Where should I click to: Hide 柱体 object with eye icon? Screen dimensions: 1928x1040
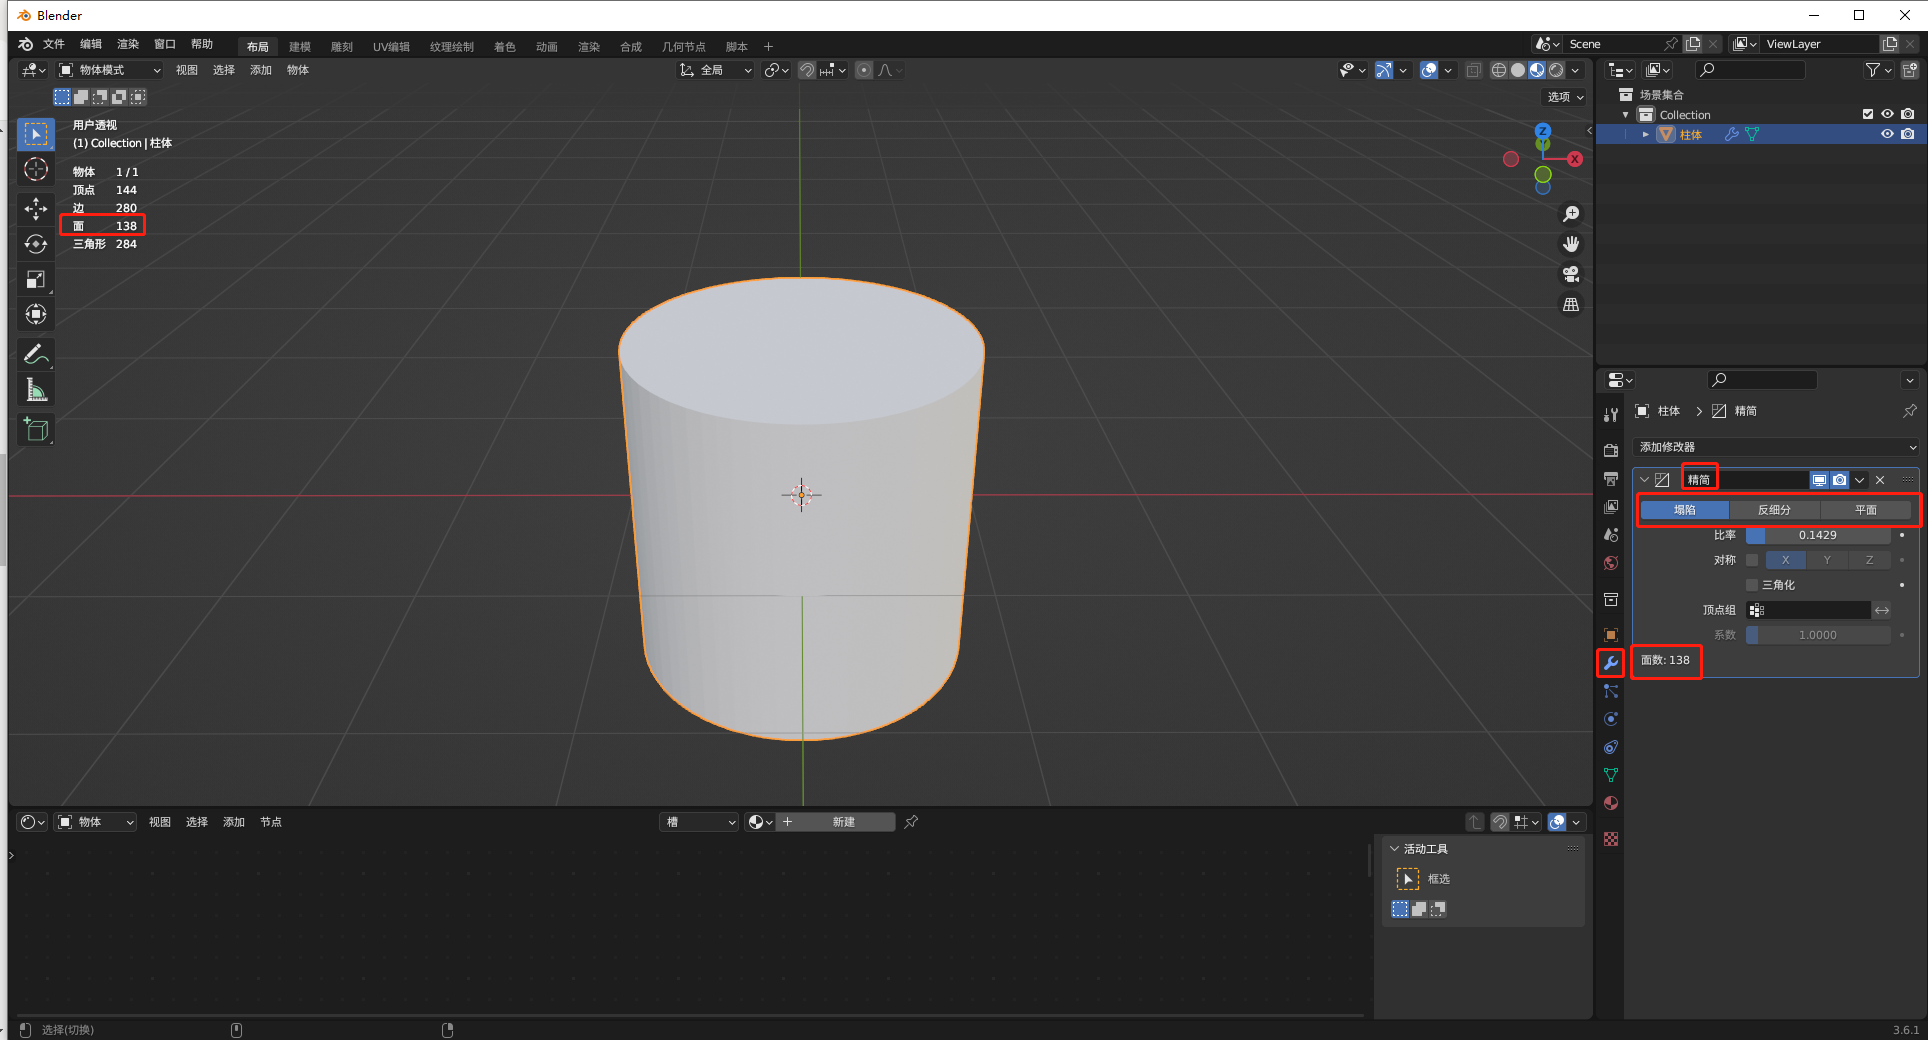click(x=1887, y=134)
